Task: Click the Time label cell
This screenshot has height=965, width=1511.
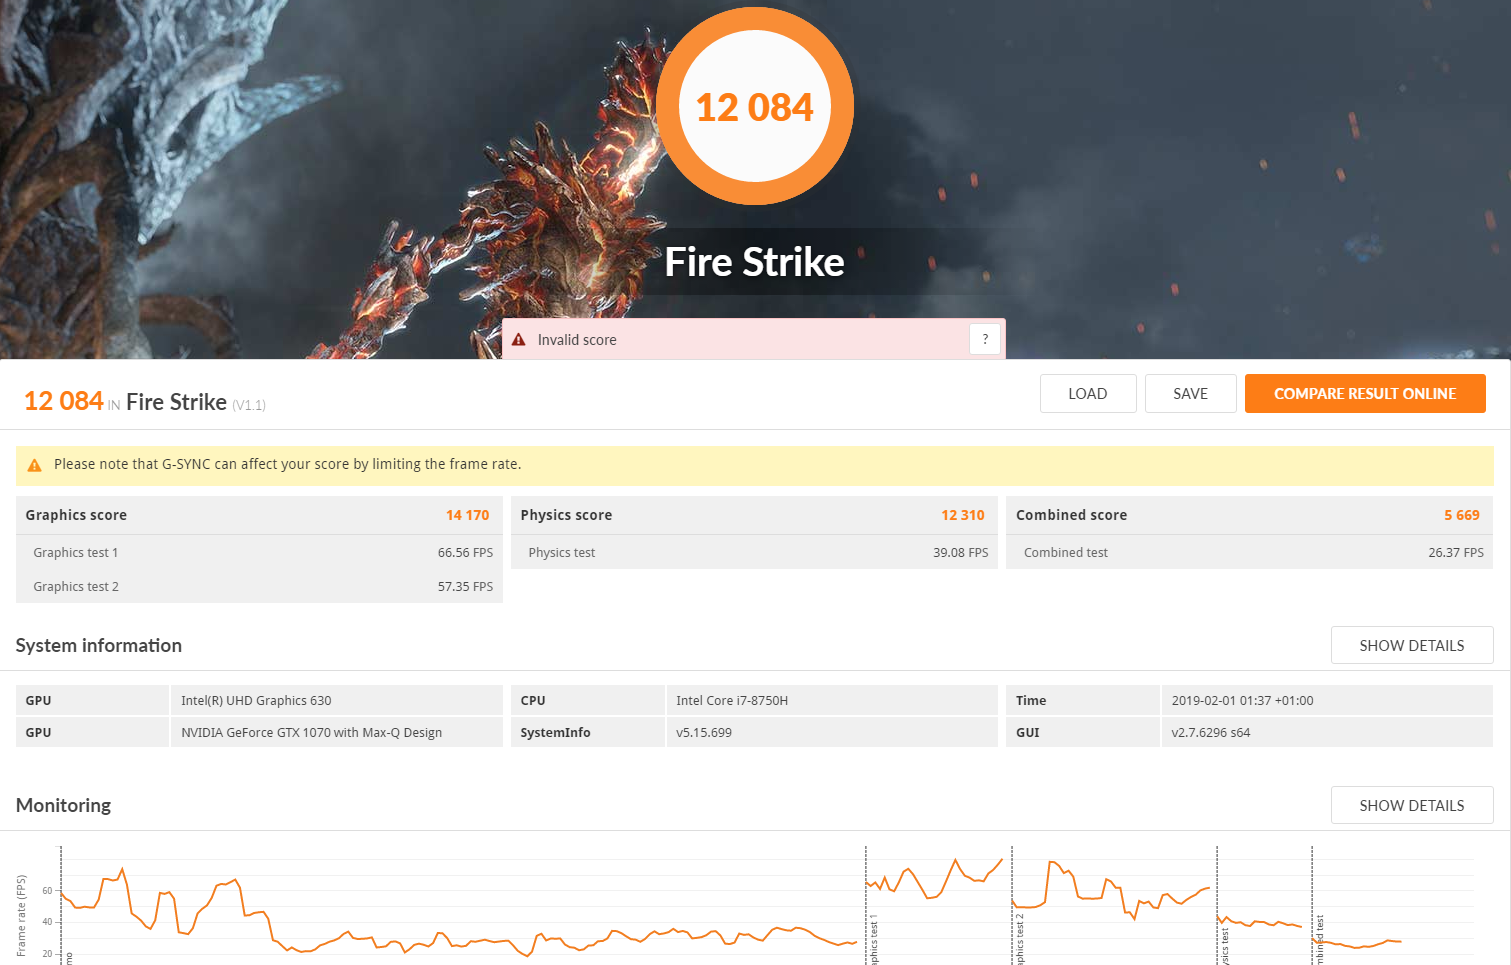Action: tap(1083, 701)
